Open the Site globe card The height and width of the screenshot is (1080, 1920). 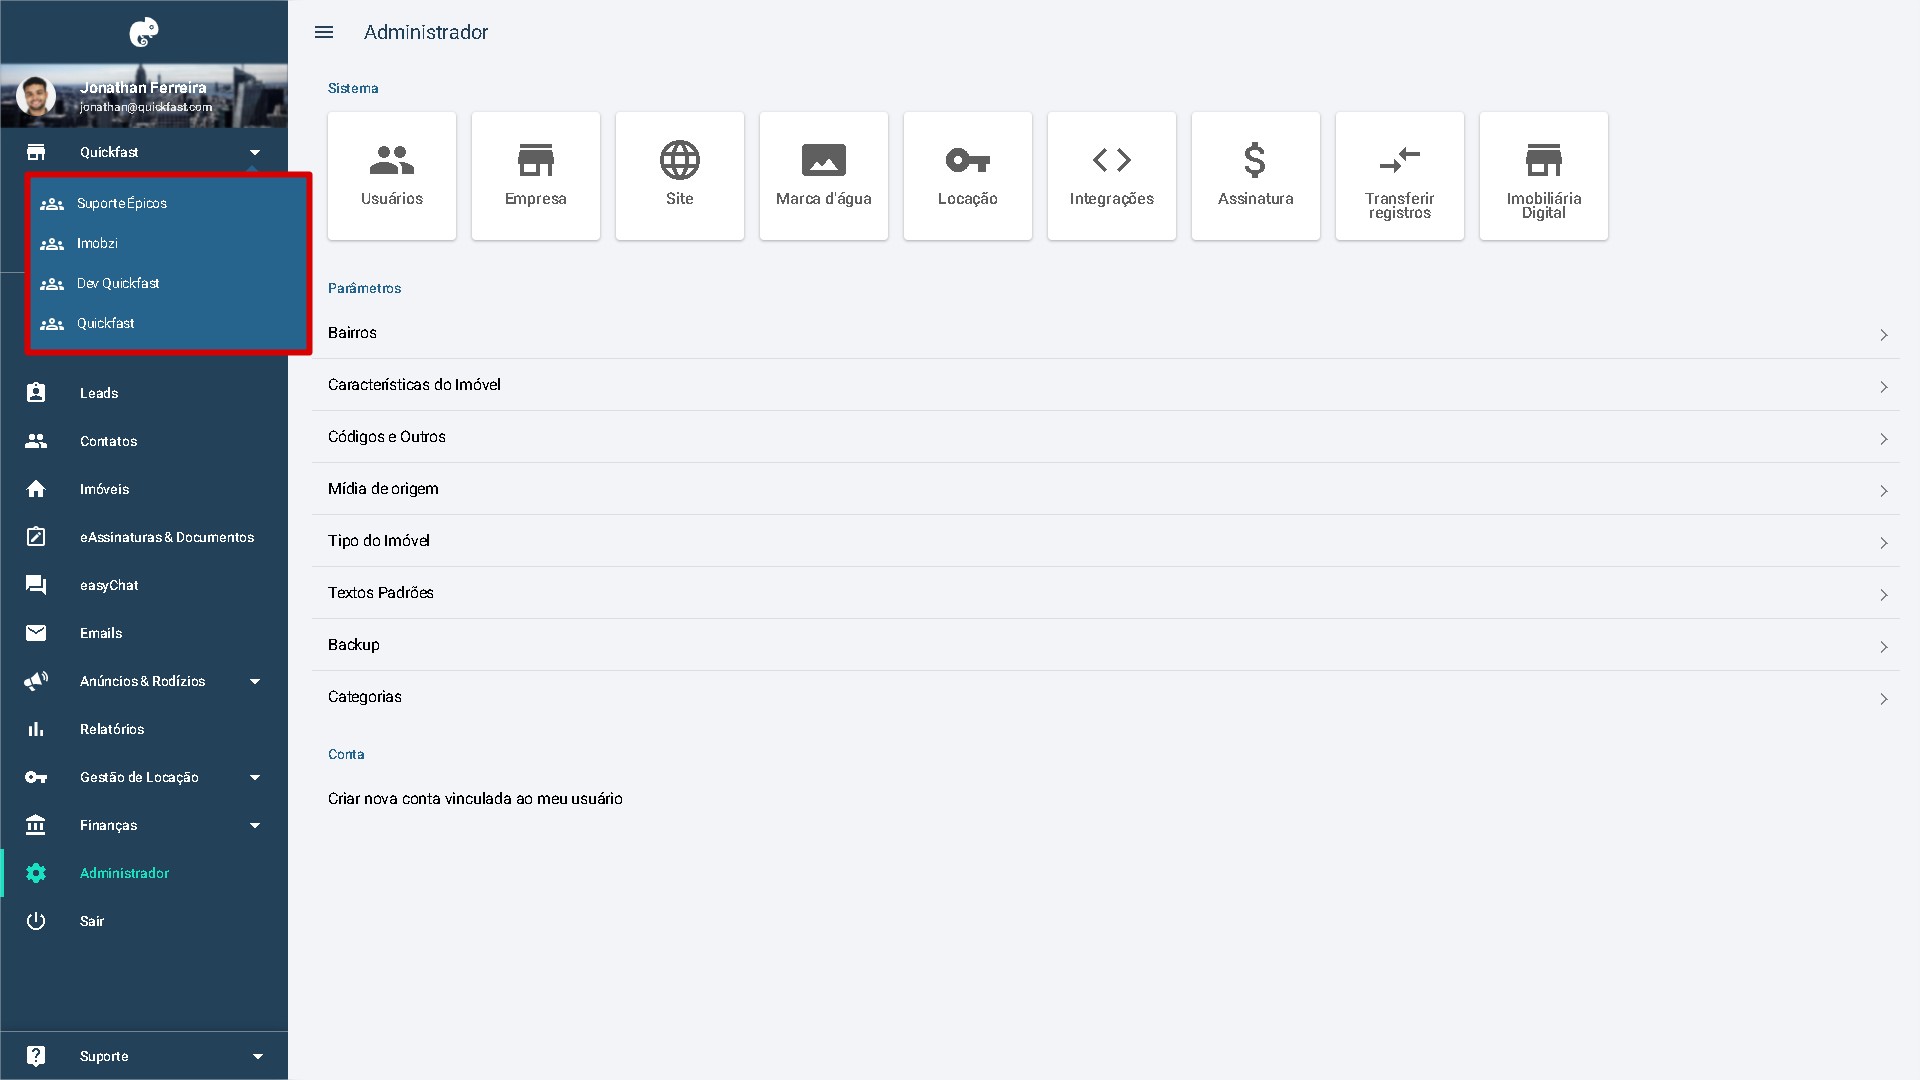coord(680,176)
